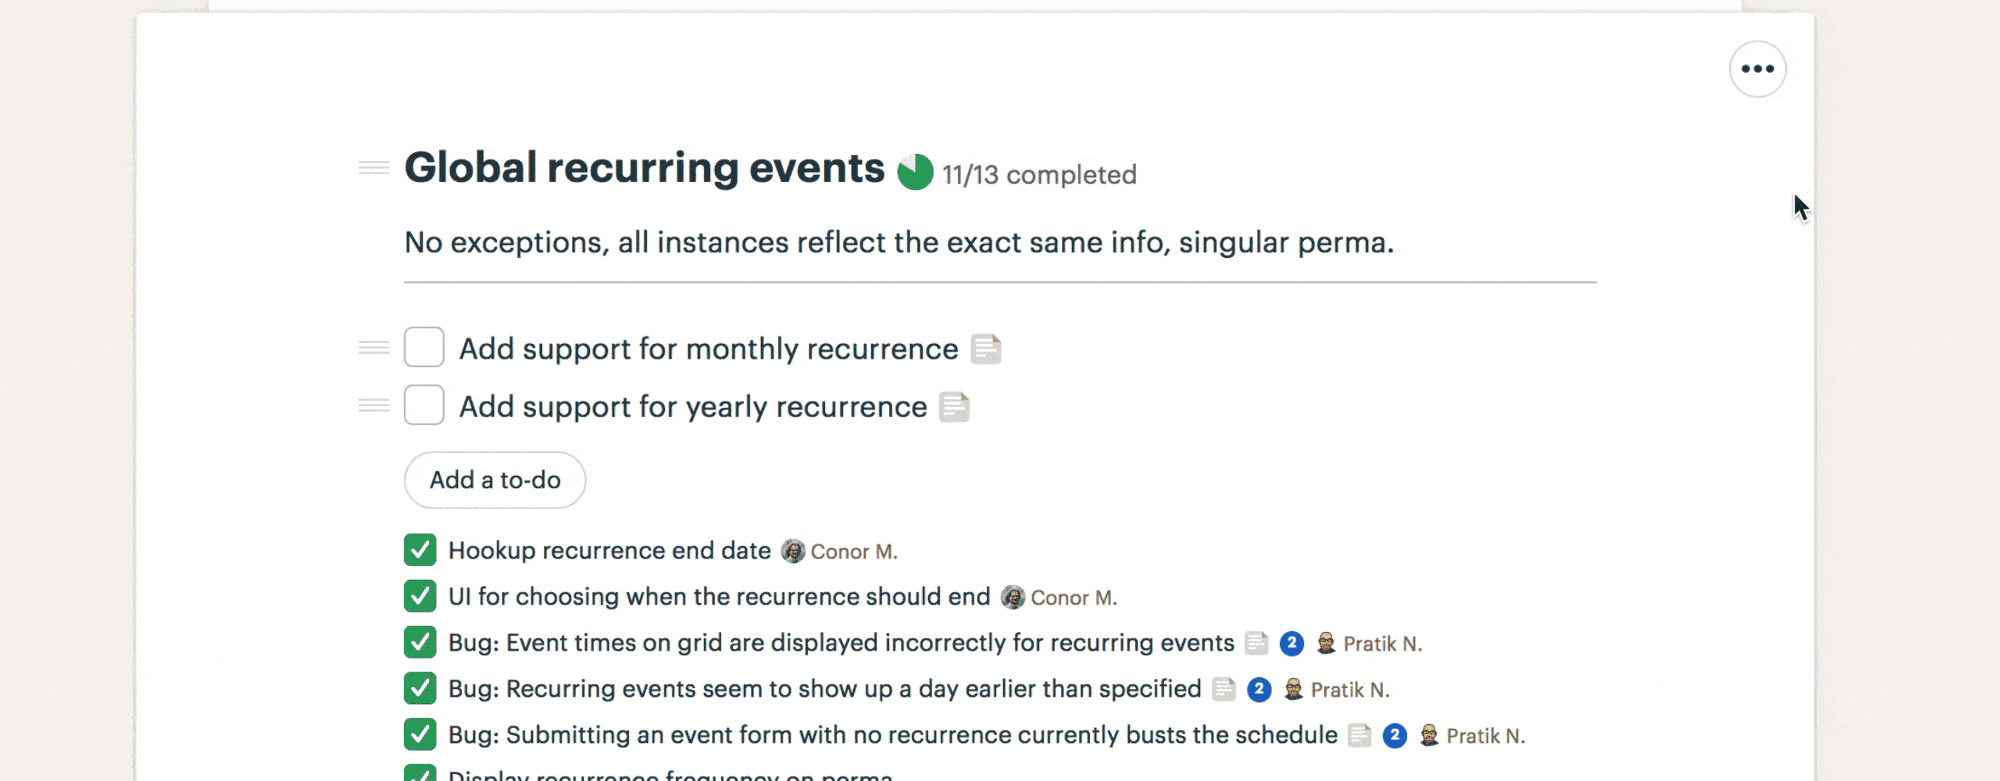Image resolution: width=2000 pixels, height=781 pixels.
Task: Check off Add support for yearly recurrence
Action: point(424,405)
